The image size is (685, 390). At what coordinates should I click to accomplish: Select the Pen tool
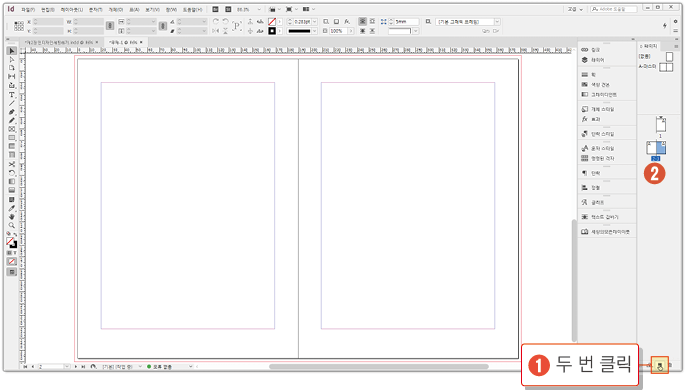[12, 112]
